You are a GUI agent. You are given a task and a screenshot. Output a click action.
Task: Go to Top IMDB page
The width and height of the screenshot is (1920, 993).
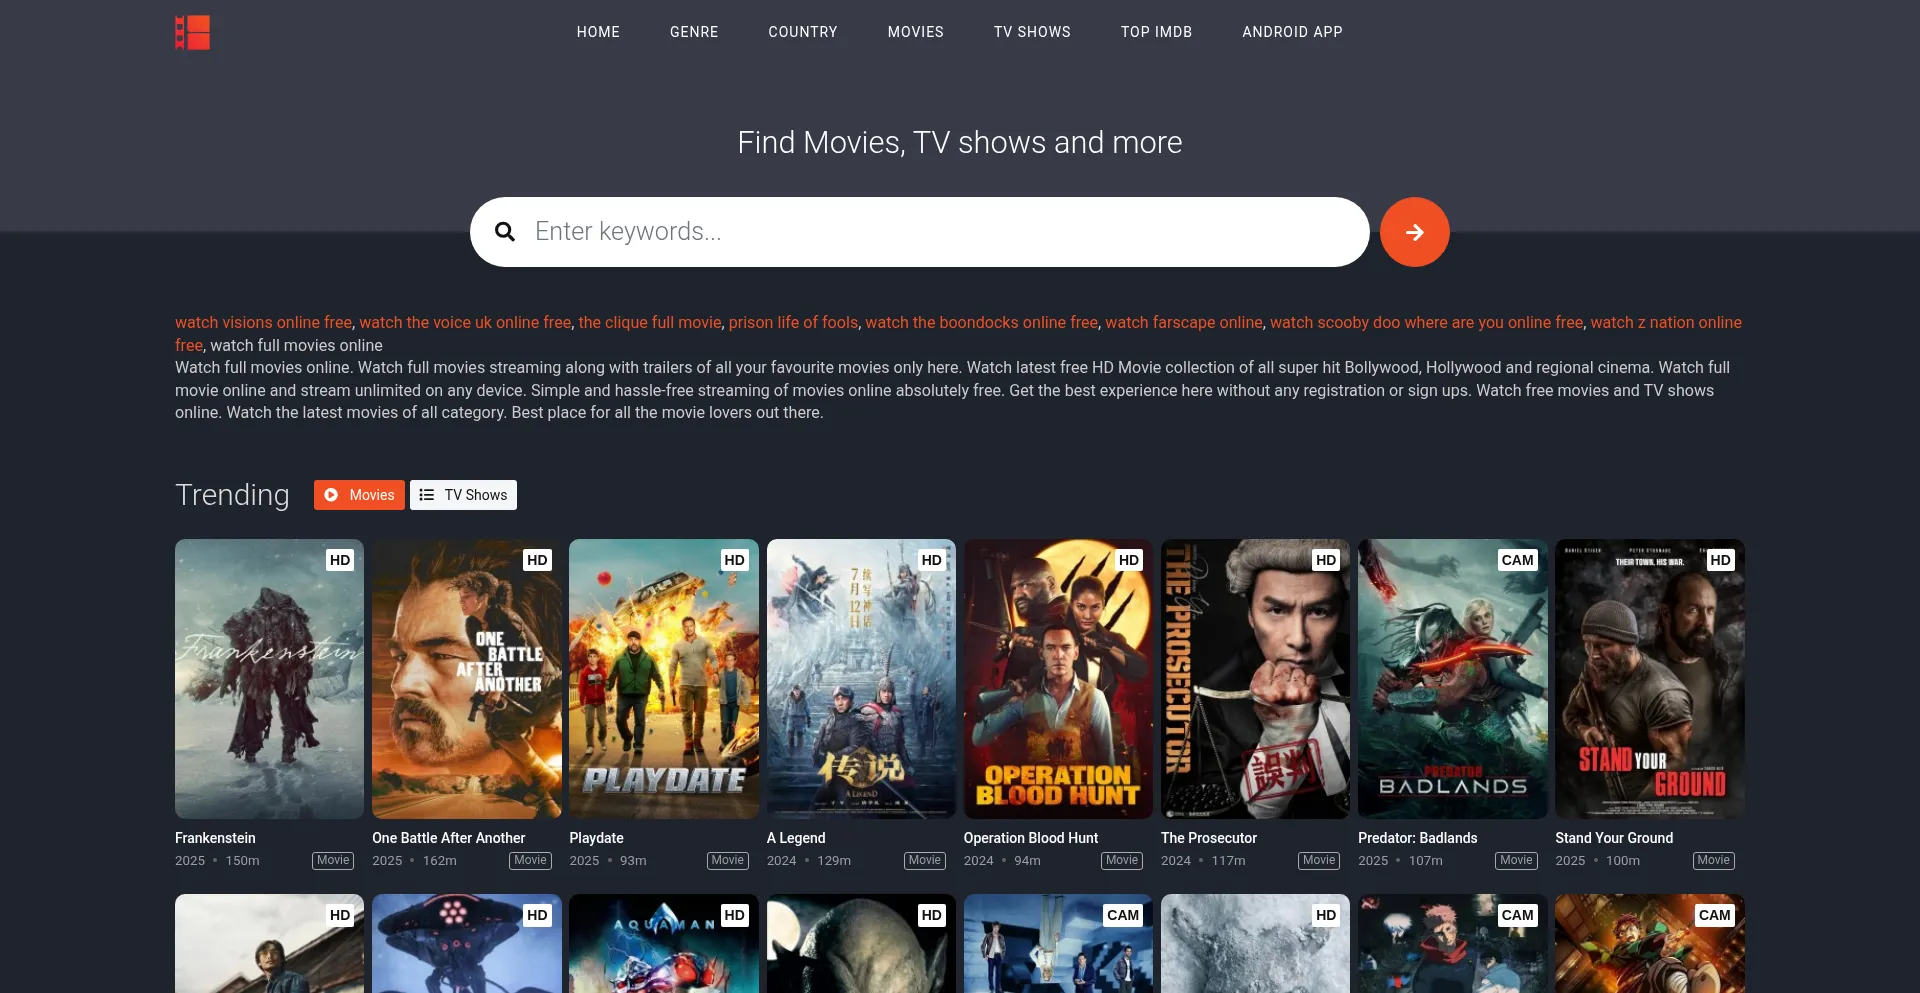click(x=1156, y=32)
